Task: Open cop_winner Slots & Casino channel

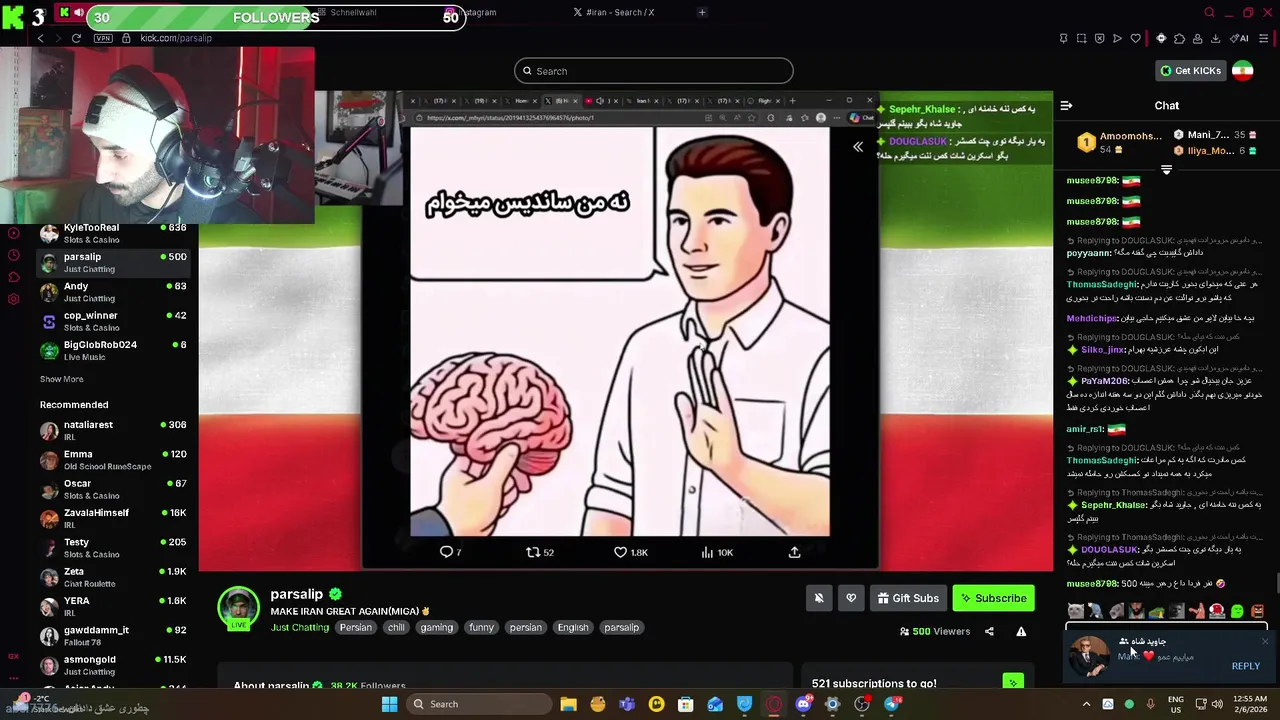Action: (113, 321)
